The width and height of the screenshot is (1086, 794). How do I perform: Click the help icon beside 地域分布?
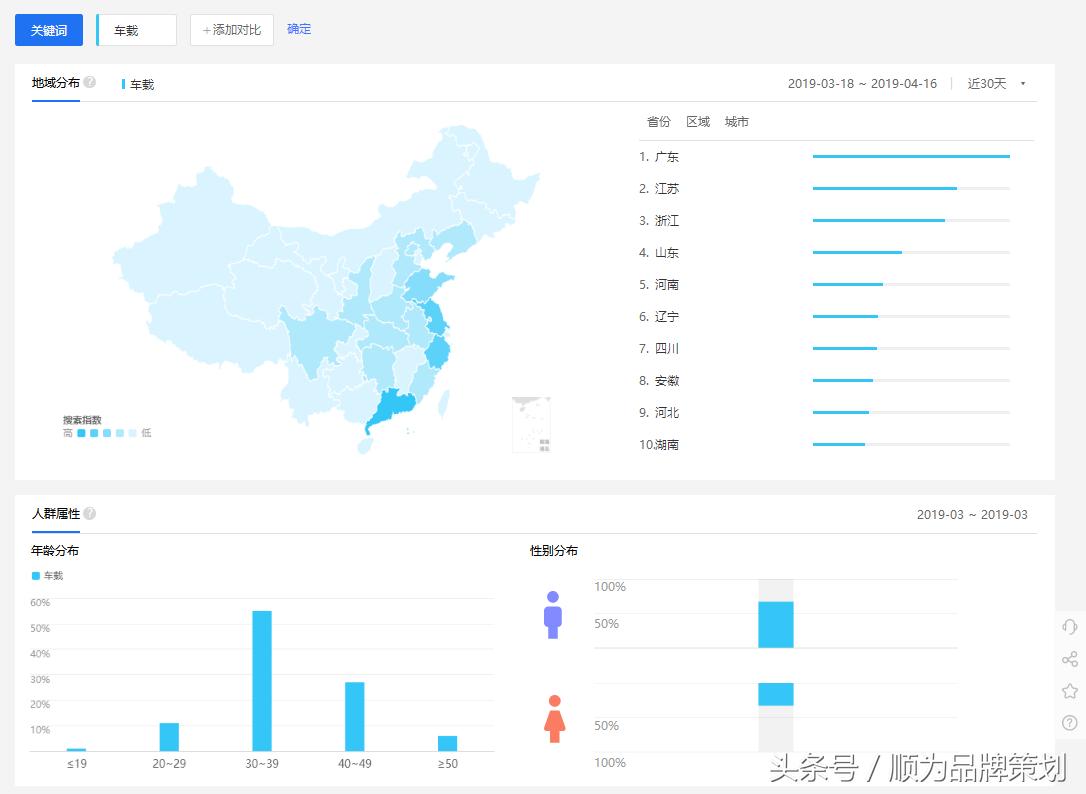[x=89, y=83]
